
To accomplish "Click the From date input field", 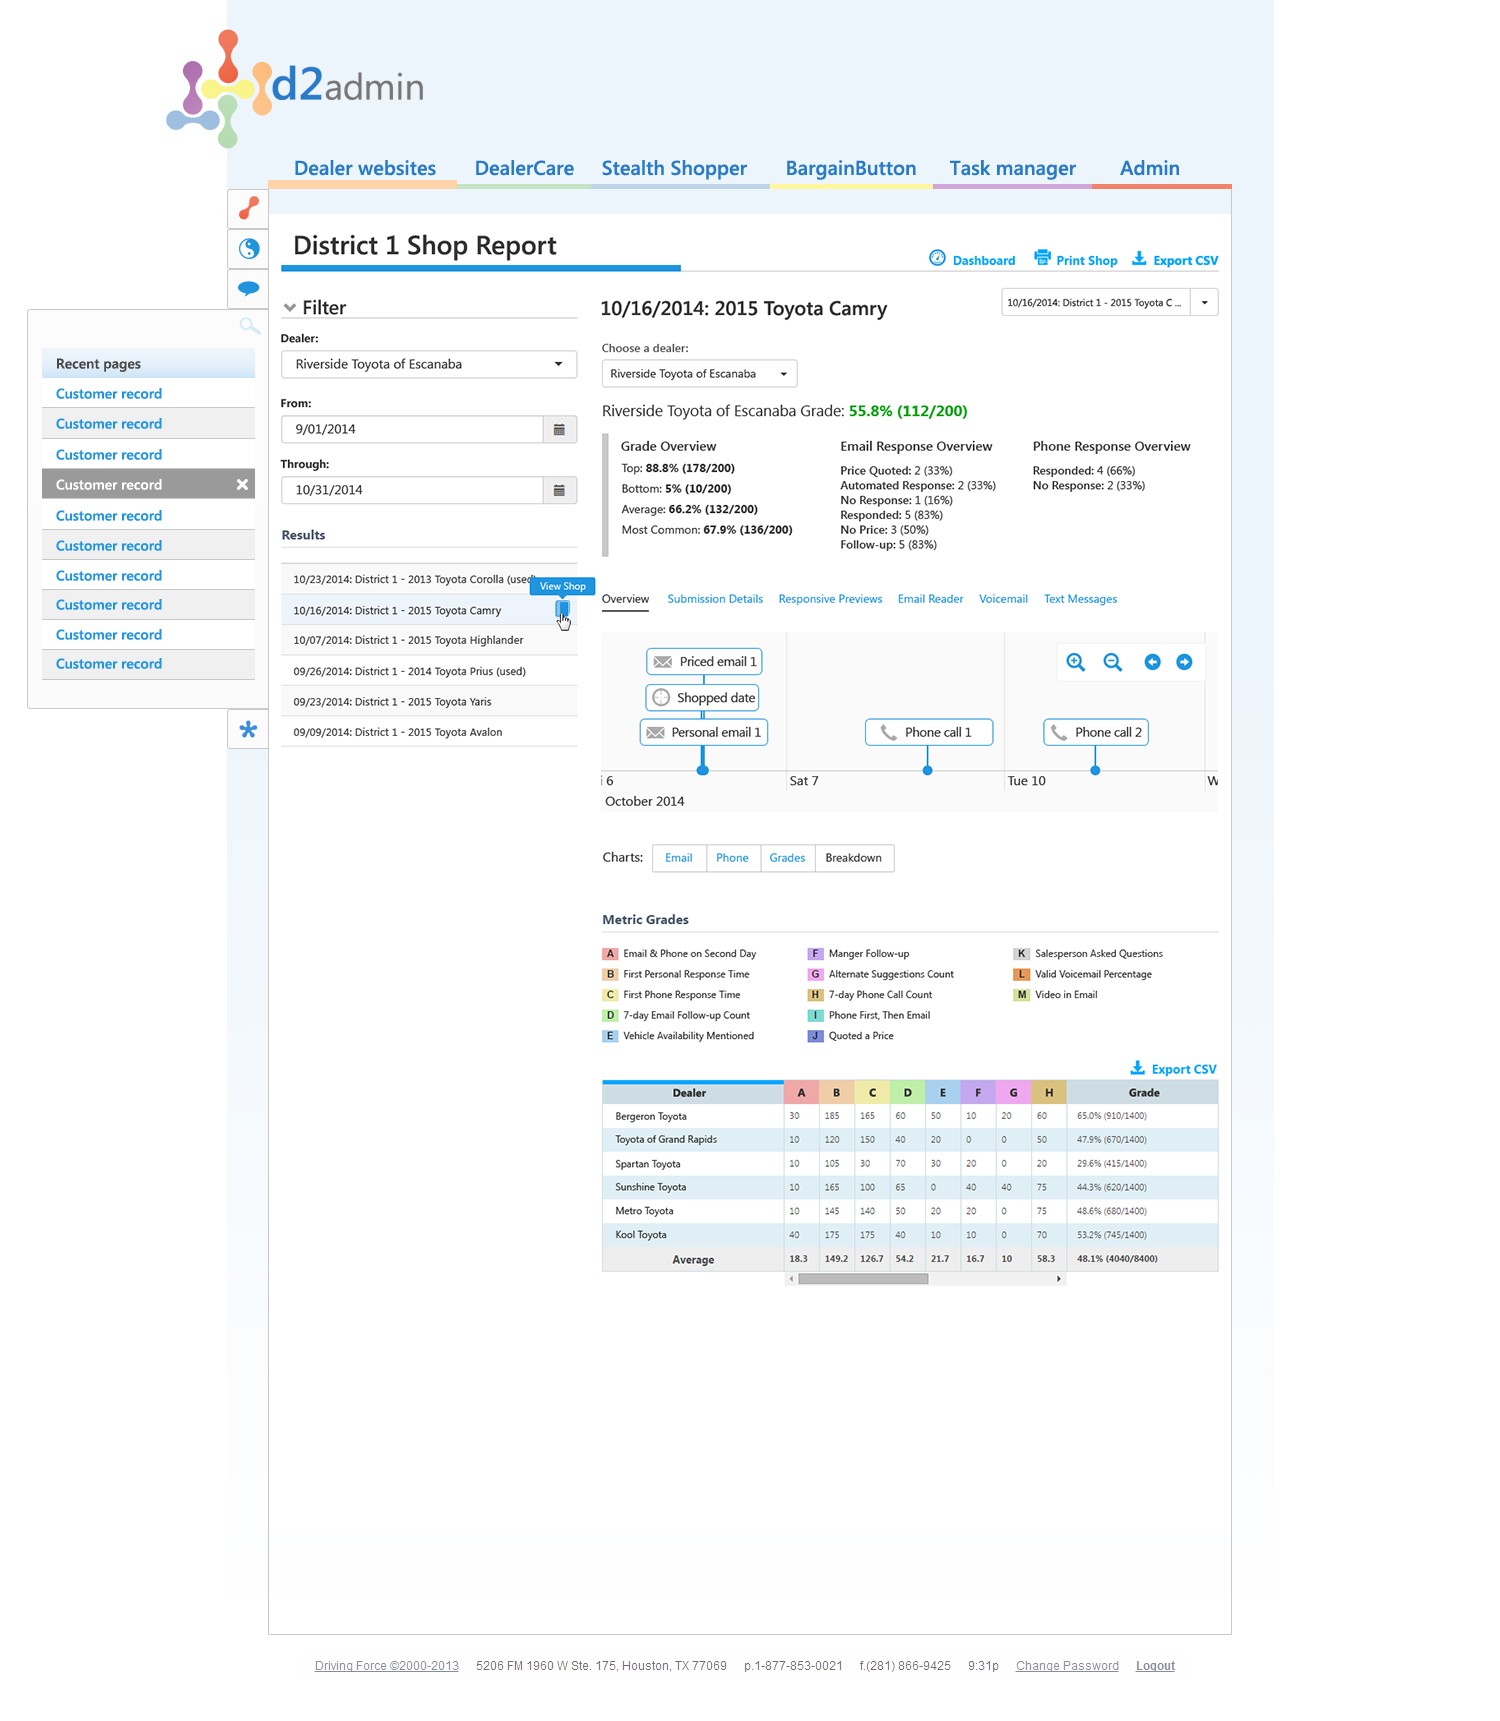I will point(412,429).
